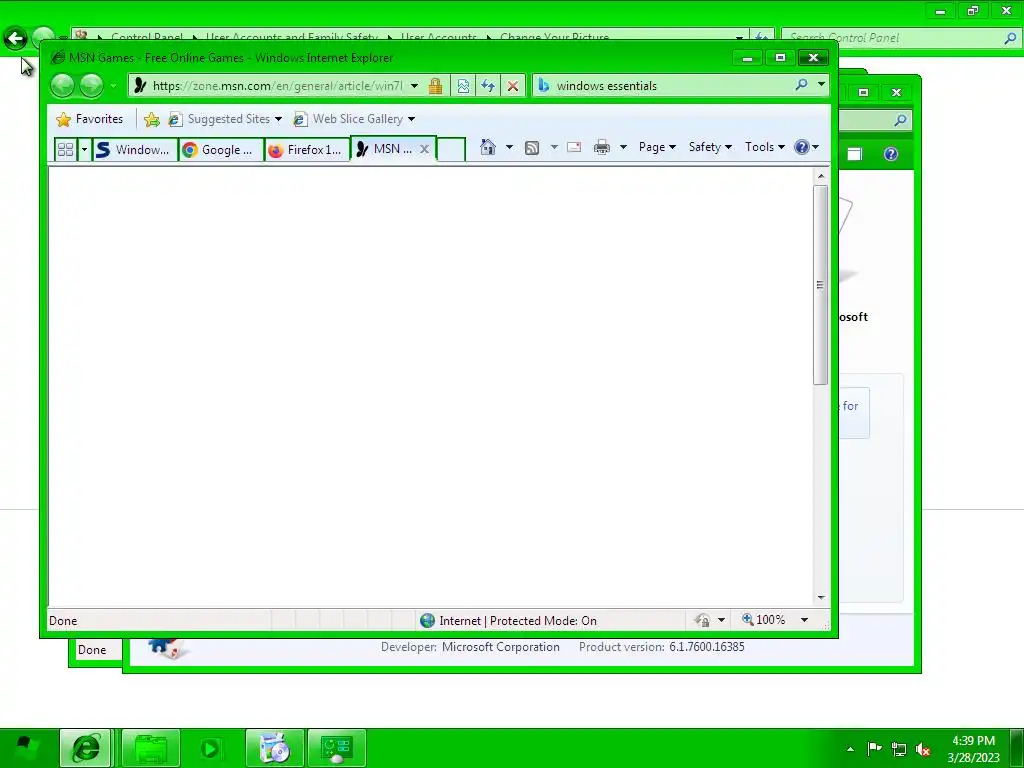The width and height of the screenshot is (1024, 768).
Task: Expand Suggested Sites dropdown arrow
Action: [278, 119]
